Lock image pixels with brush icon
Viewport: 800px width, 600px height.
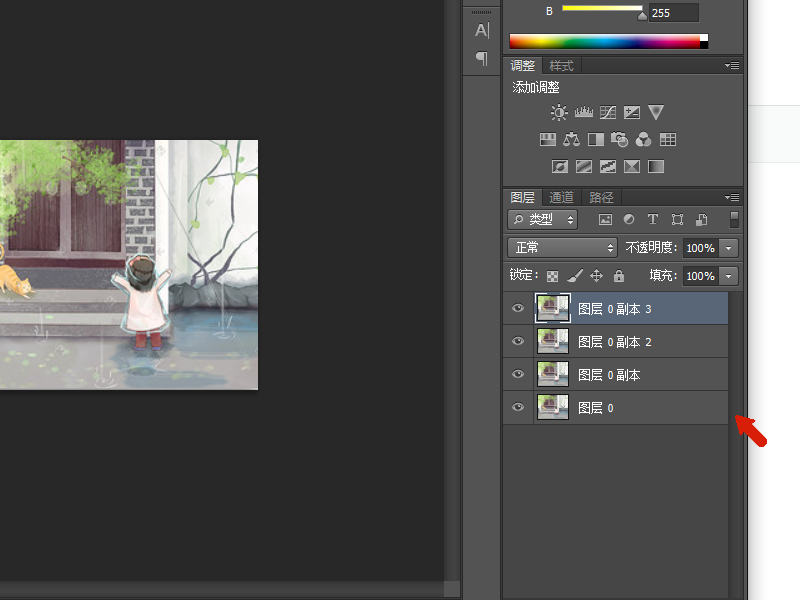tap(575, 276)
